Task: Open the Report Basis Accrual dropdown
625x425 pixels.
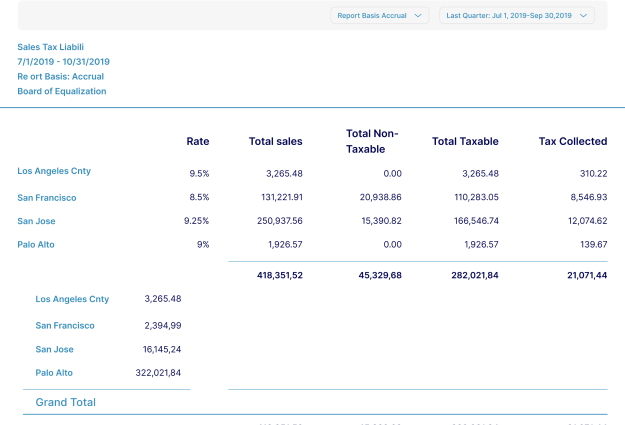Action: point(379,15)
